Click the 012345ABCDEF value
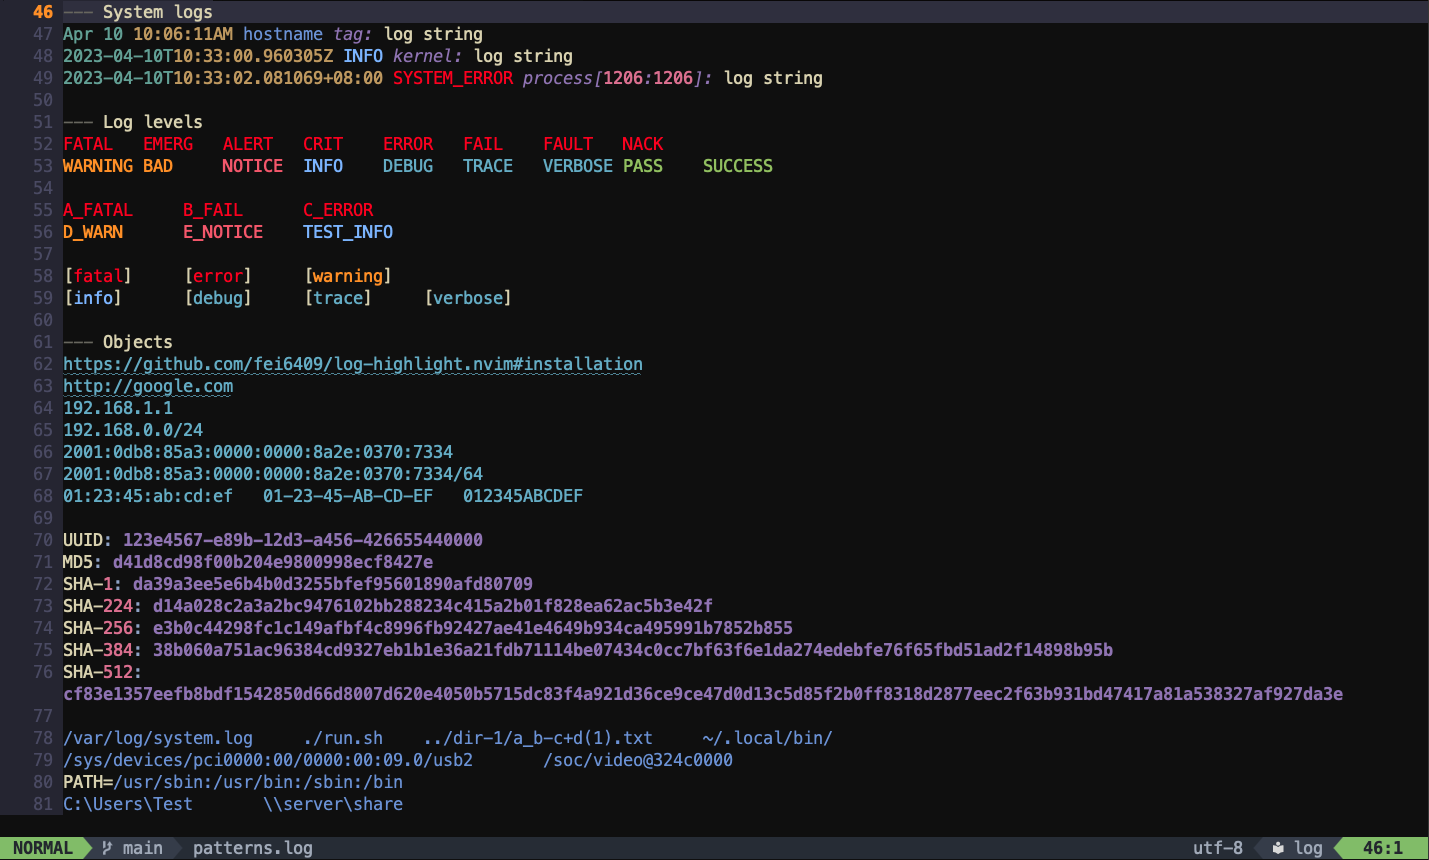1429x860 pixels. click(x=523, y=496)
